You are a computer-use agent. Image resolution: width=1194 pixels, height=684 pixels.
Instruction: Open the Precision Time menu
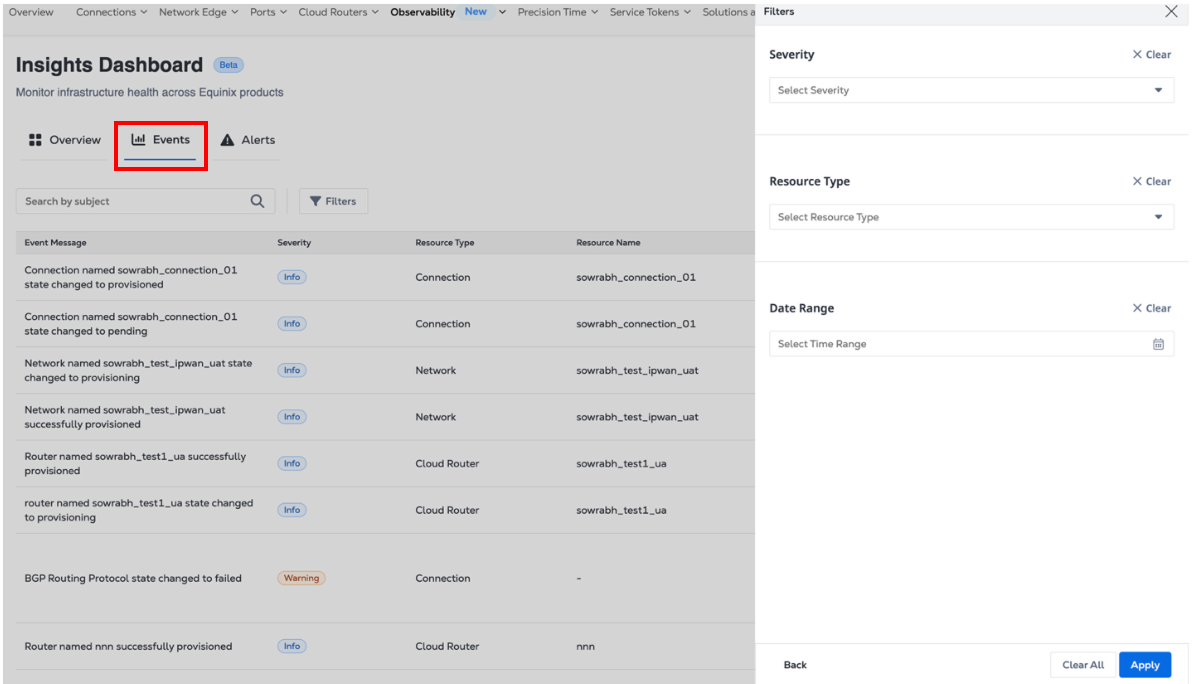coord(557,12)
